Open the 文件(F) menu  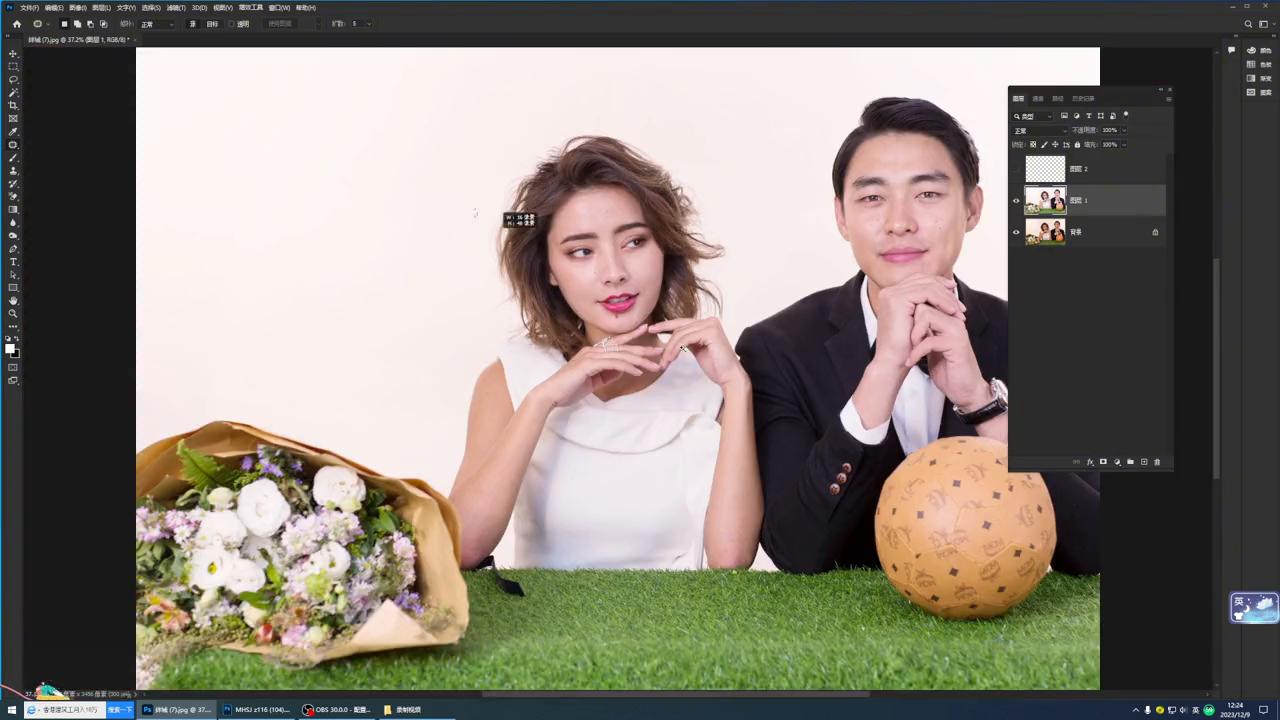pyautogui.click(x=29, y=8)
